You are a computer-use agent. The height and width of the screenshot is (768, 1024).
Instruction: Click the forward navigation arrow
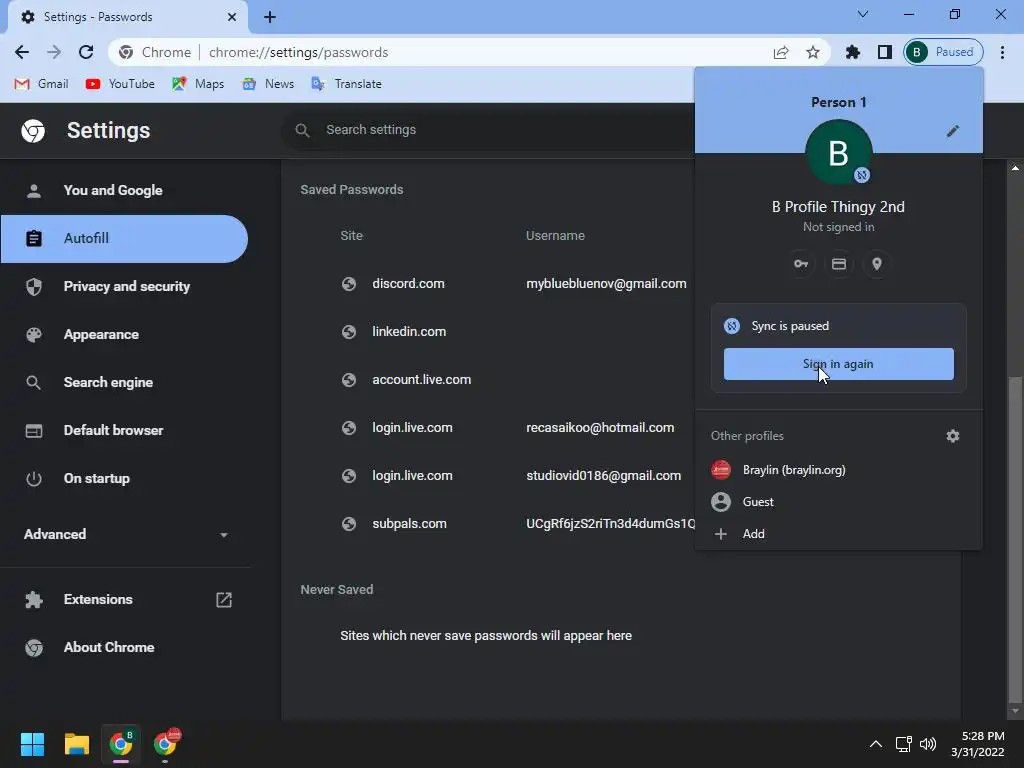54,52
